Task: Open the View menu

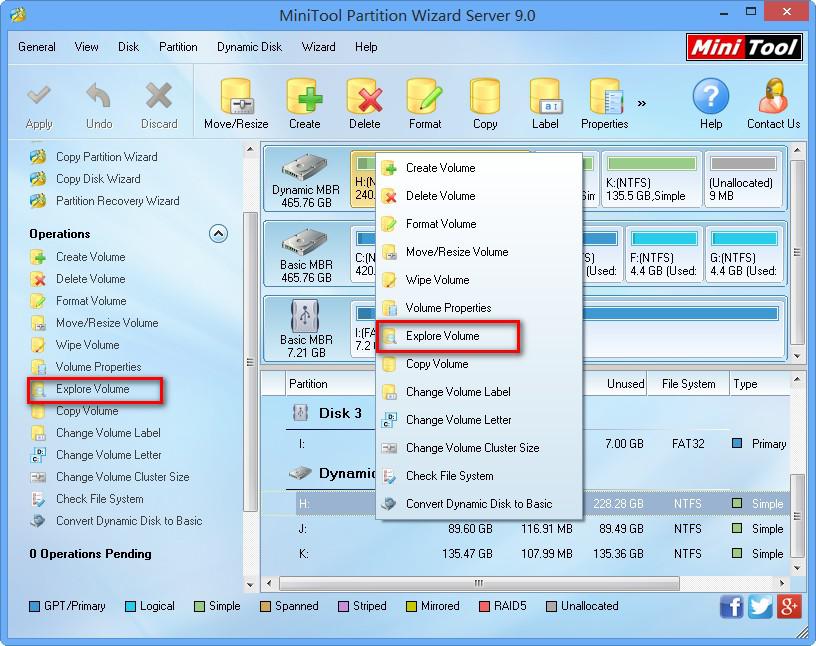Action: click(x=86, y=47)
